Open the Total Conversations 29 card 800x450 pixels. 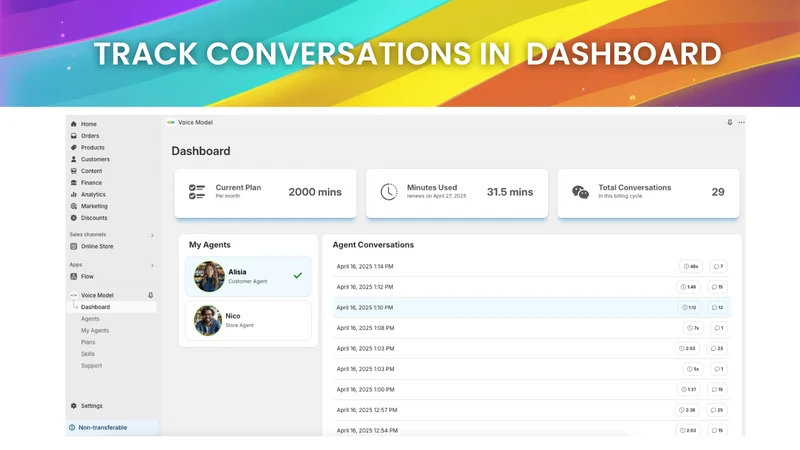pos(648,193)
